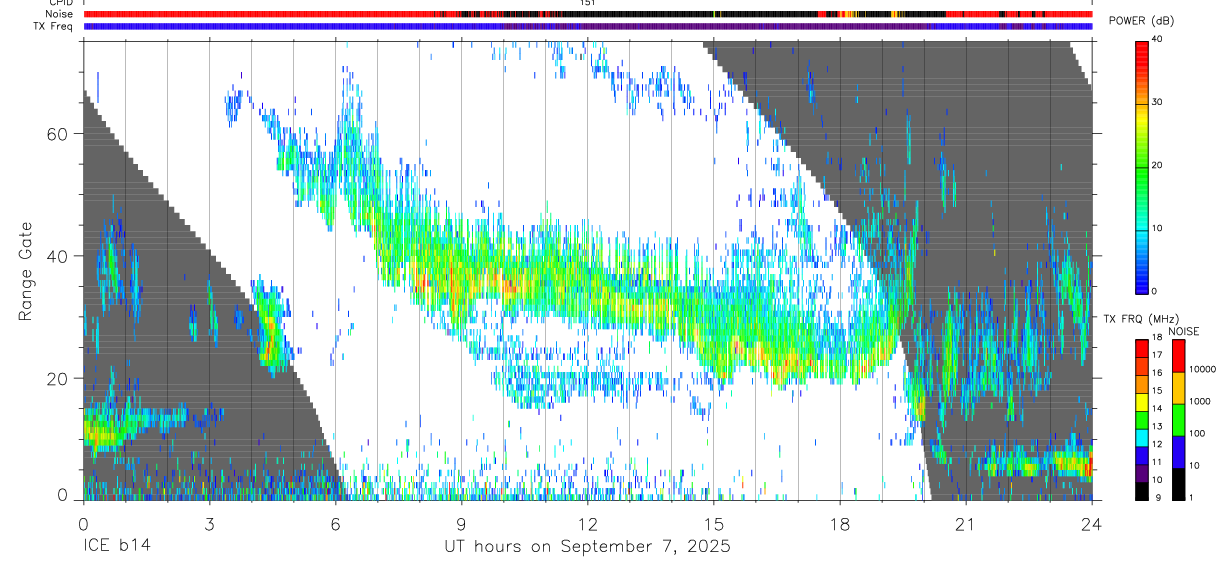Click the 'TX Freq' row label at top left
Screen dimensions: 1228x567
55,26
